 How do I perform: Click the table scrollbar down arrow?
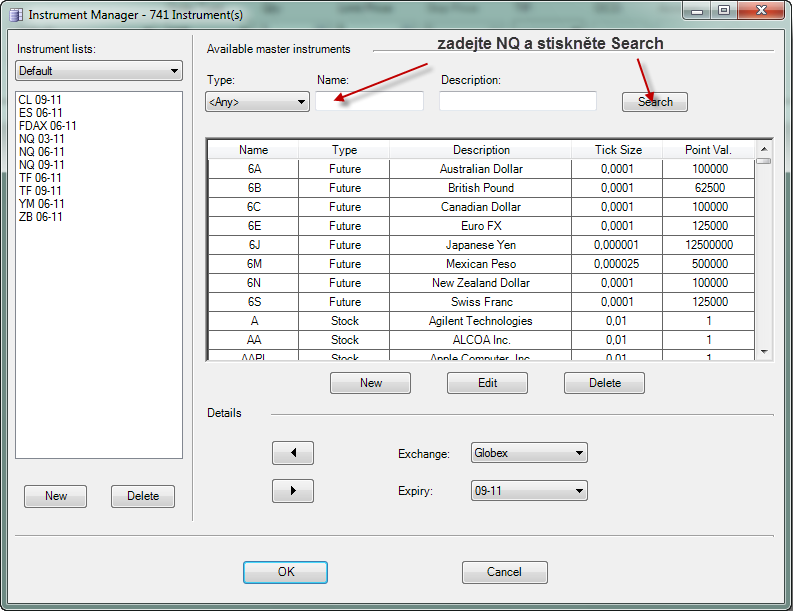(x=764, y=352)
